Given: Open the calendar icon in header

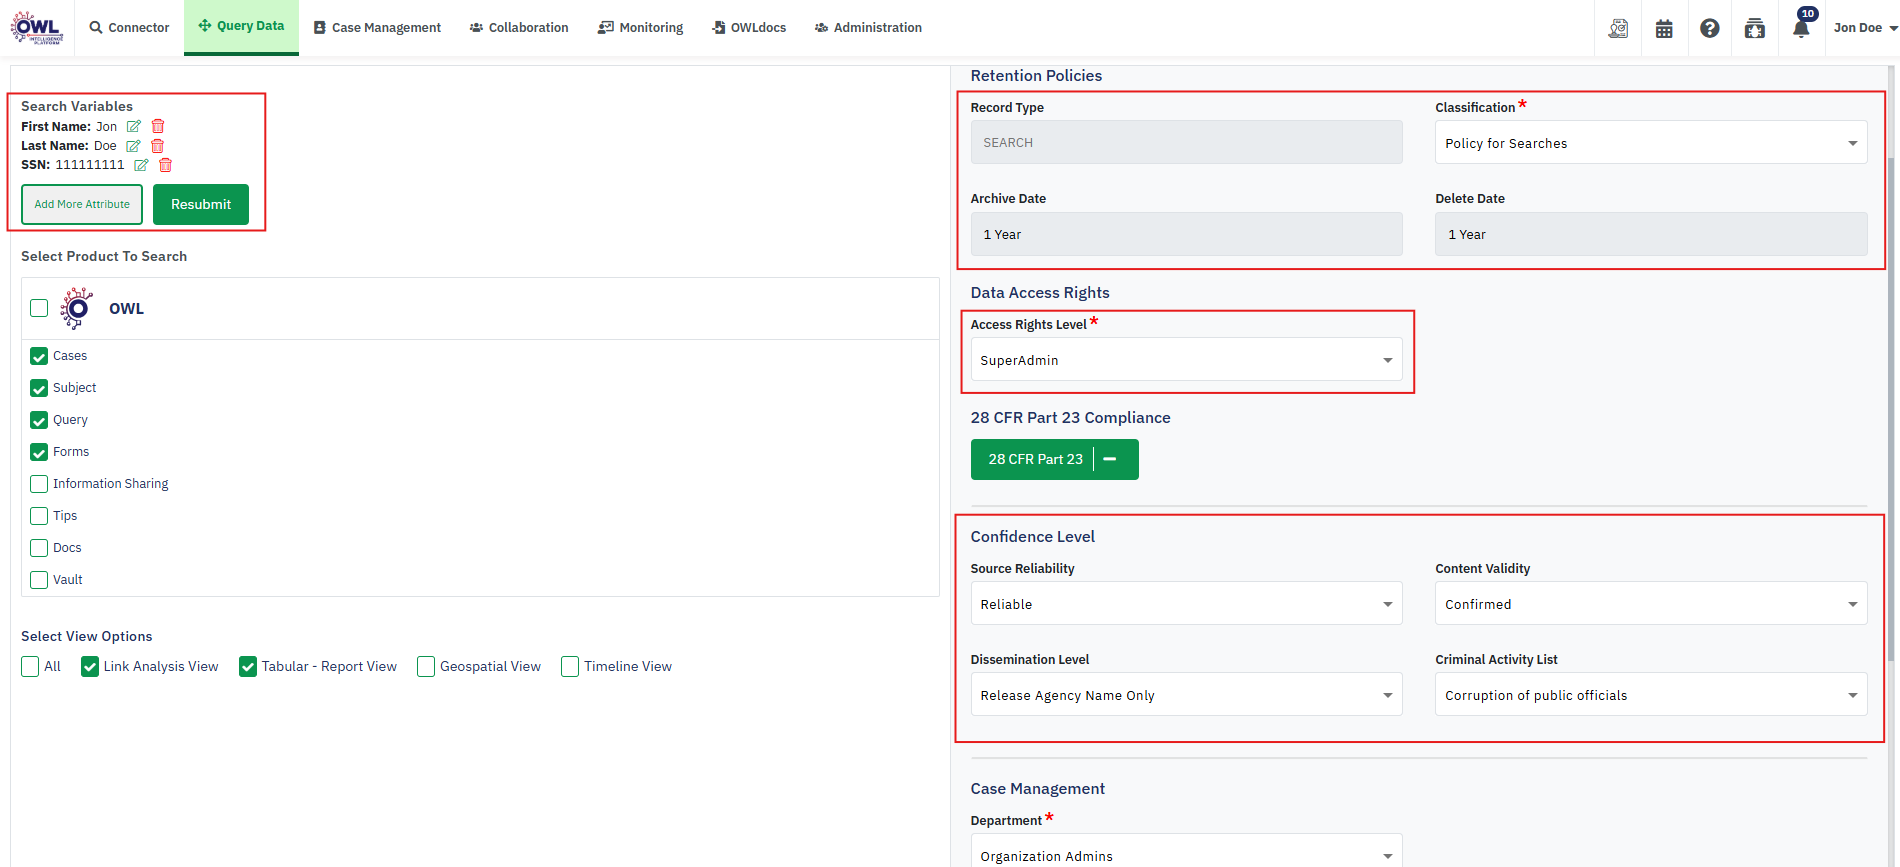Looking at the screenshot, I should 1664,29.
